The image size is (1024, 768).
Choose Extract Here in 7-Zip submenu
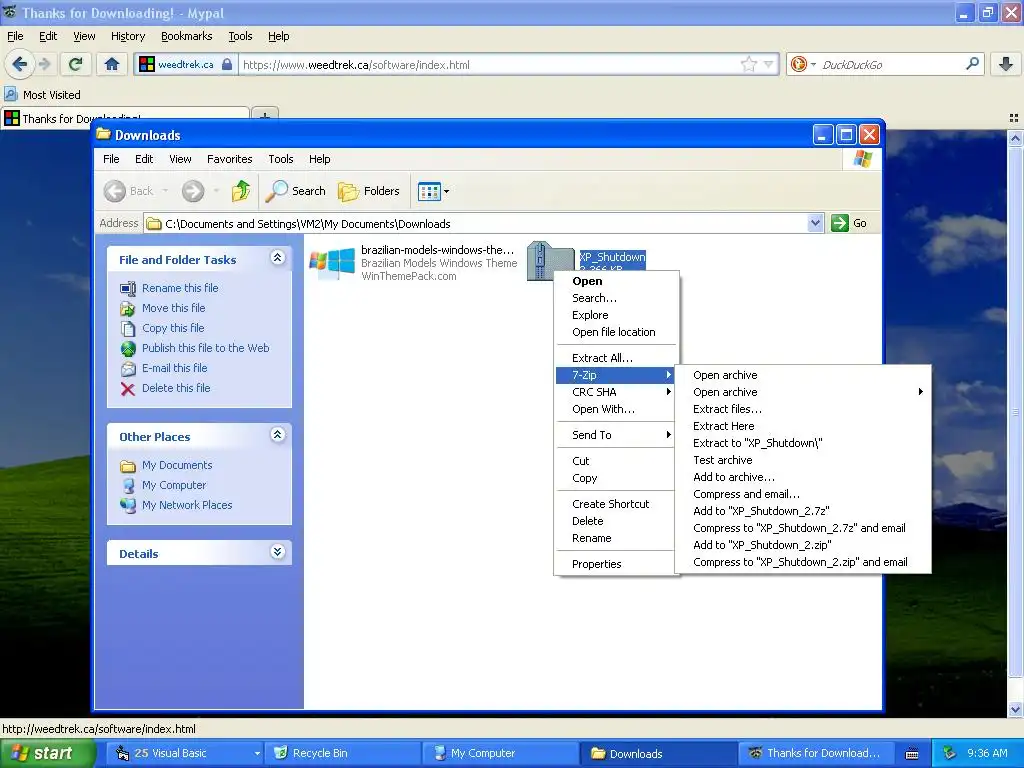tap(803, 426)
